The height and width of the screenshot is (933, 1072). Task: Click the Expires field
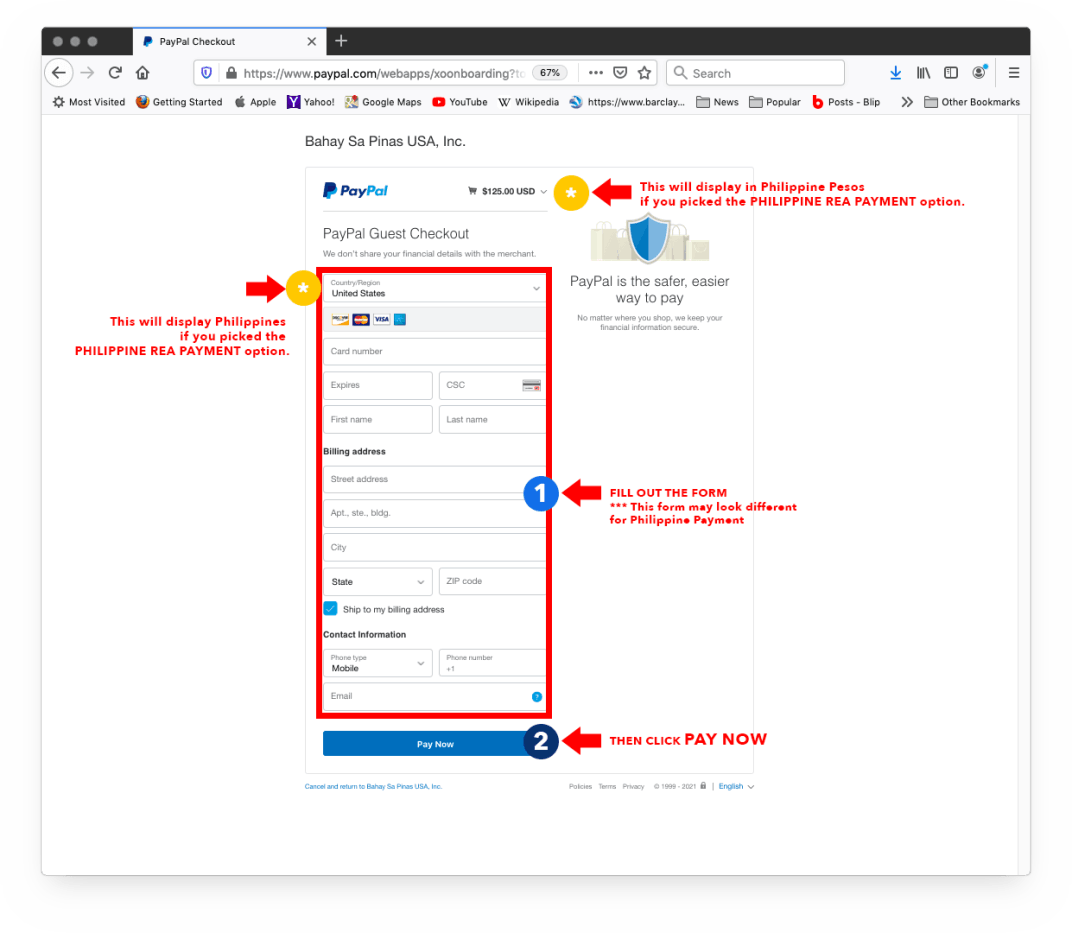coord(377,386)
